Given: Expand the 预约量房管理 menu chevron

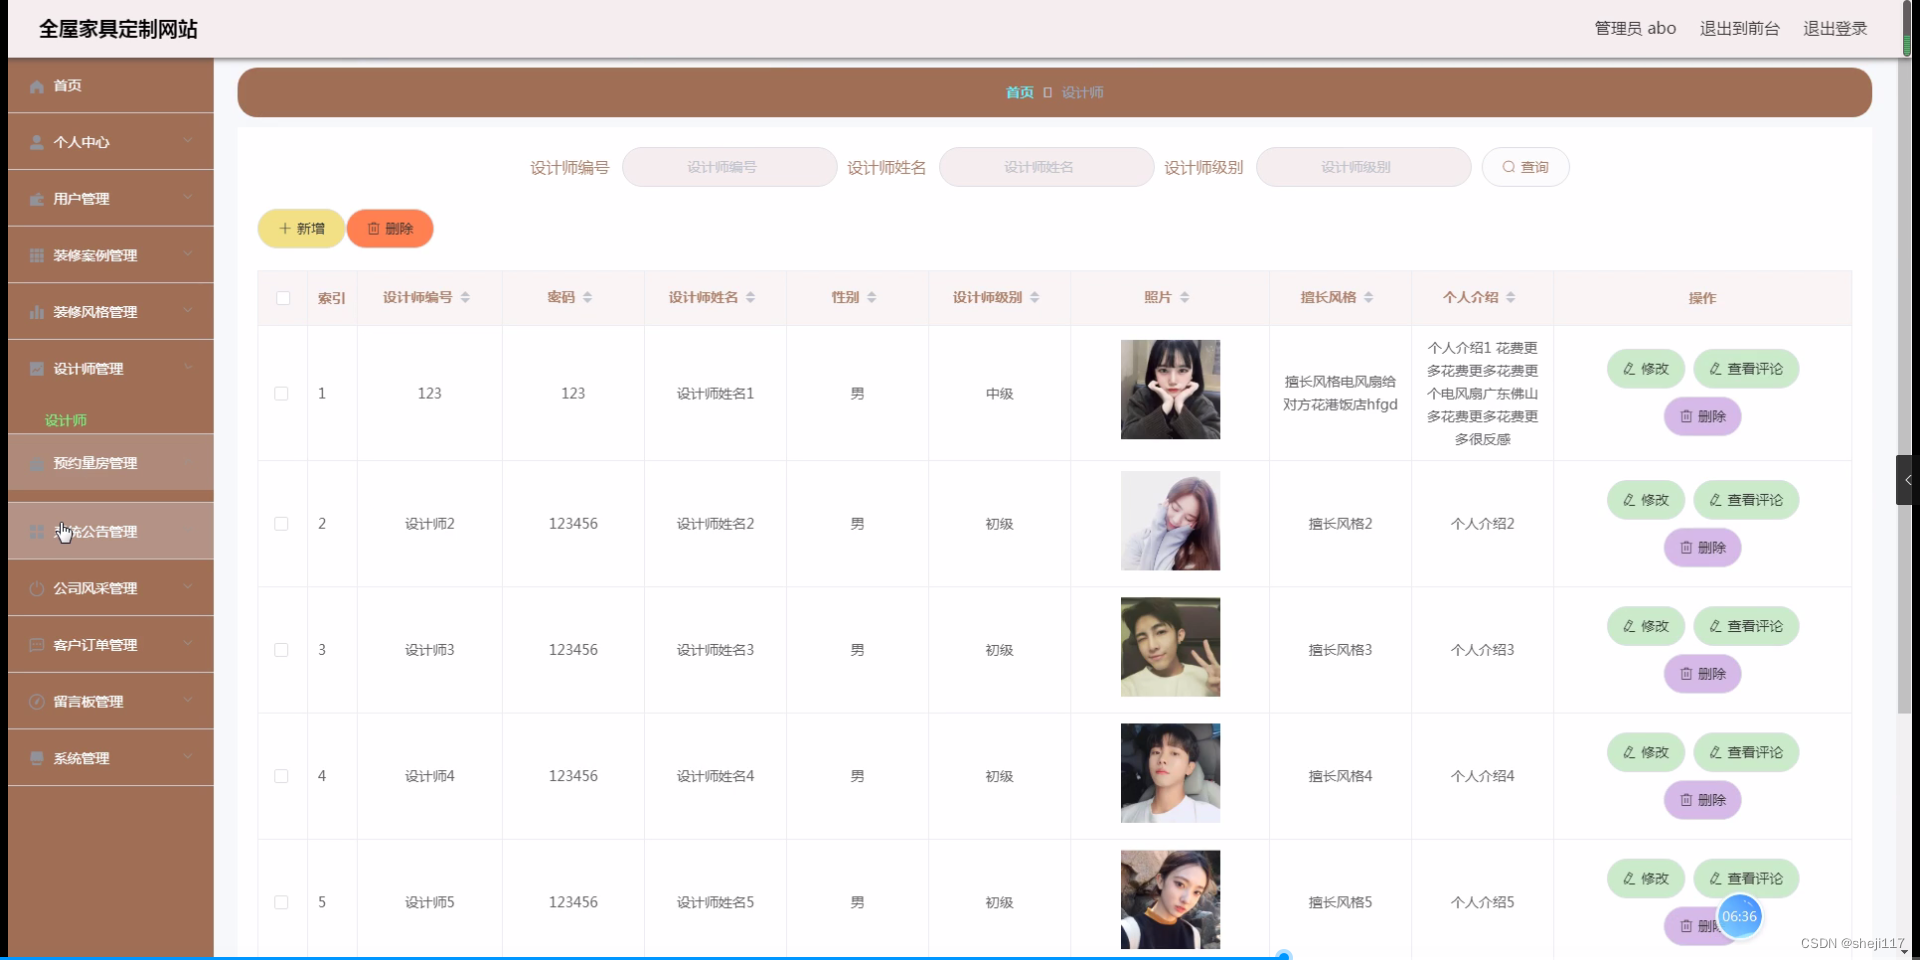Looking at the screenshot, I should 188,462.
